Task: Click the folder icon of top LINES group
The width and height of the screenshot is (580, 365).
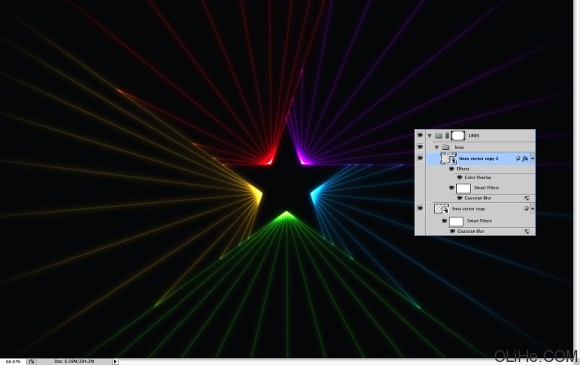Action: tap(438, 136)
